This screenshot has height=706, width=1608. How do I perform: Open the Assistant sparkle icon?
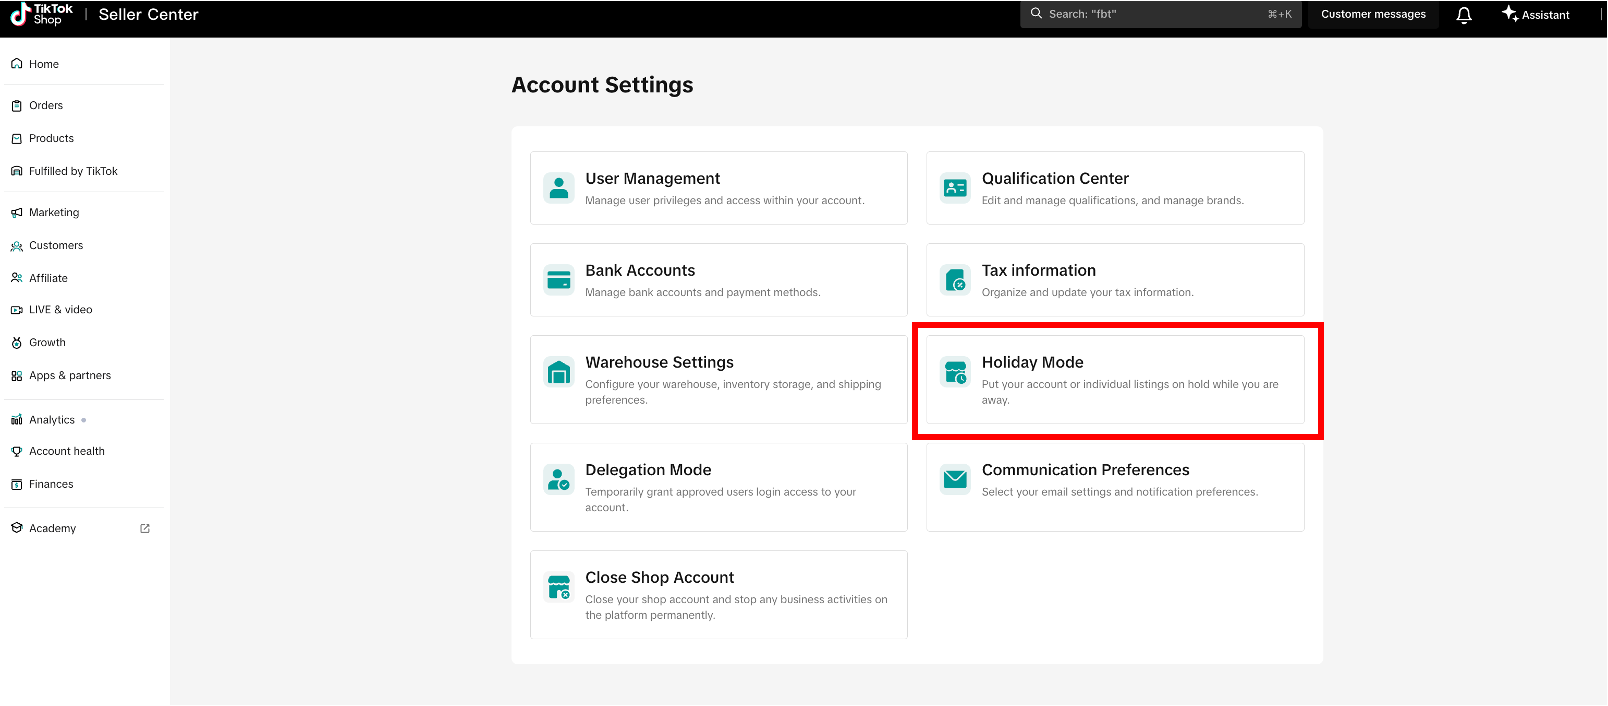point(1510,14)
